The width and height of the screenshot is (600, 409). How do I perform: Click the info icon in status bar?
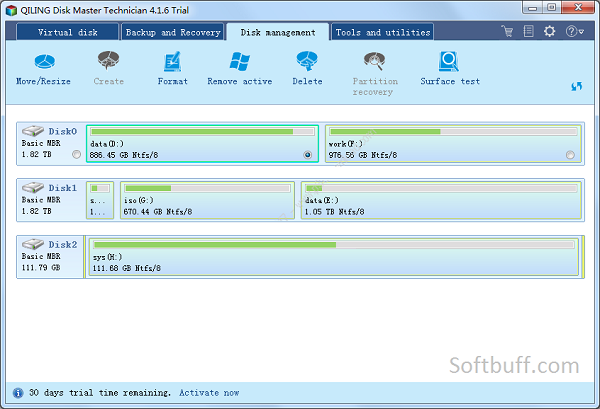[18, 393]
